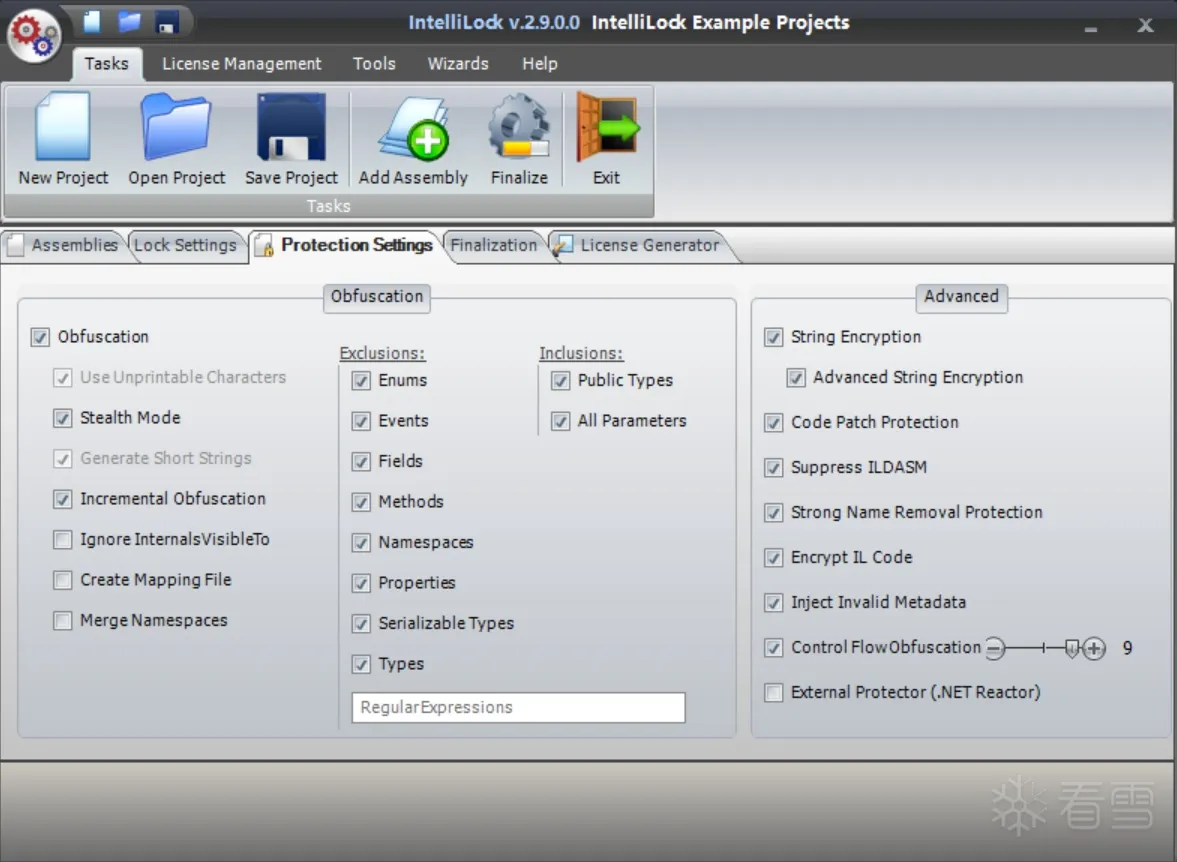Toggle Namespaces exclusion checkbox
Image resolution: width=1177 pixels, height=862 pixels.
(361, 543)
